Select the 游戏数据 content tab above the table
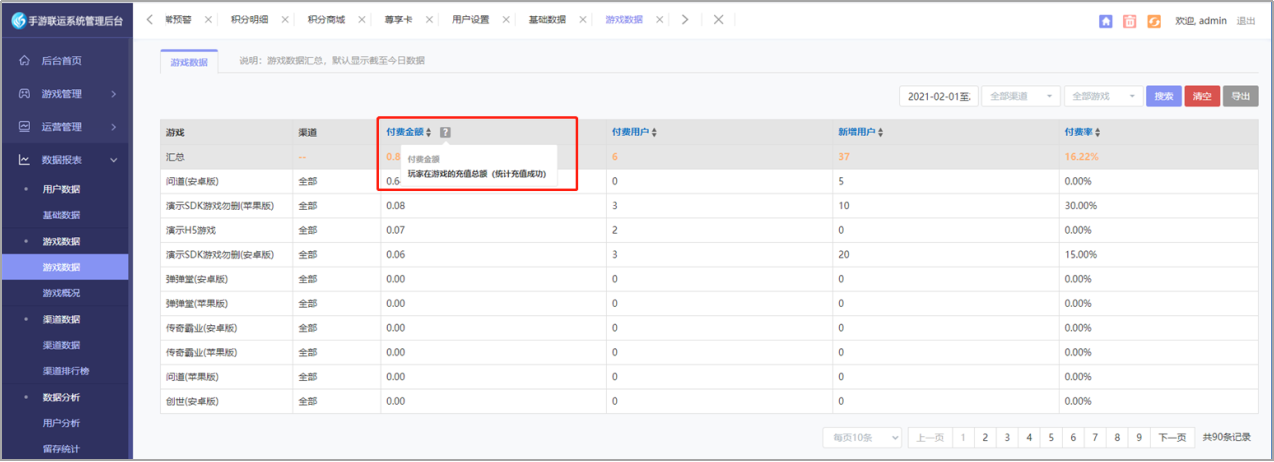Image resolution: width=1274 pixels, height=462 pixels. click(189, 61)
